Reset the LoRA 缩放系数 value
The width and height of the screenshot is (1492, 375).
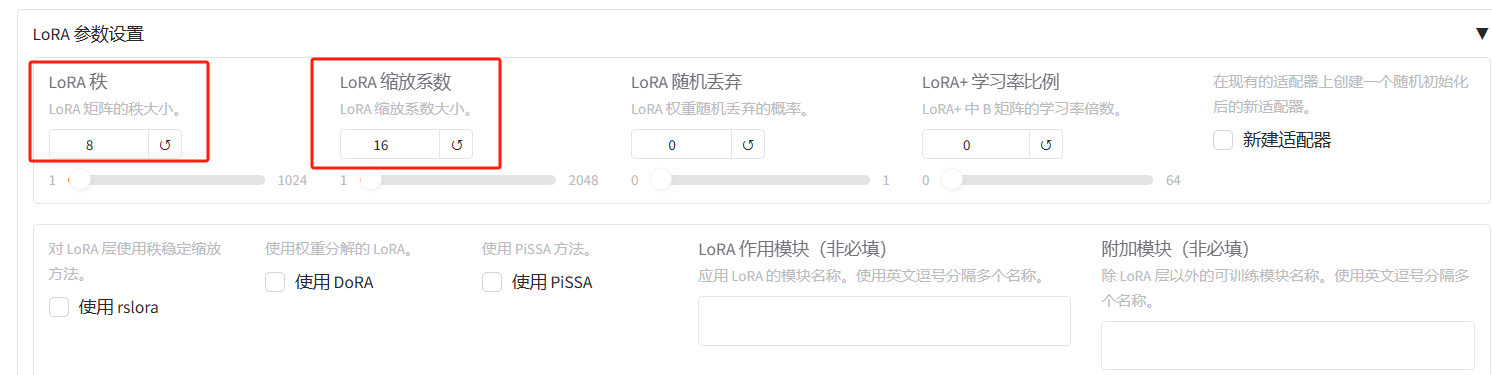pos(456,145)
